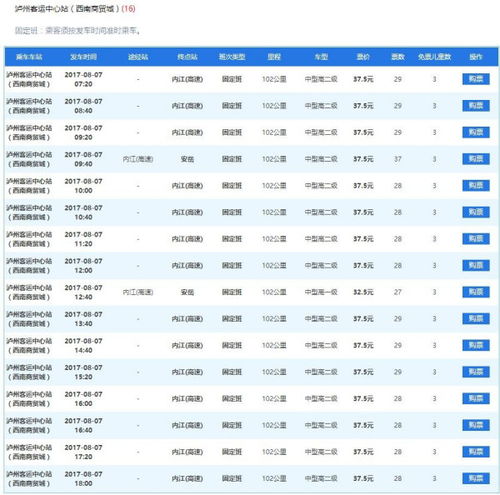Click the 车型 column header
500x495 pixels.
(x=321, y=57)
